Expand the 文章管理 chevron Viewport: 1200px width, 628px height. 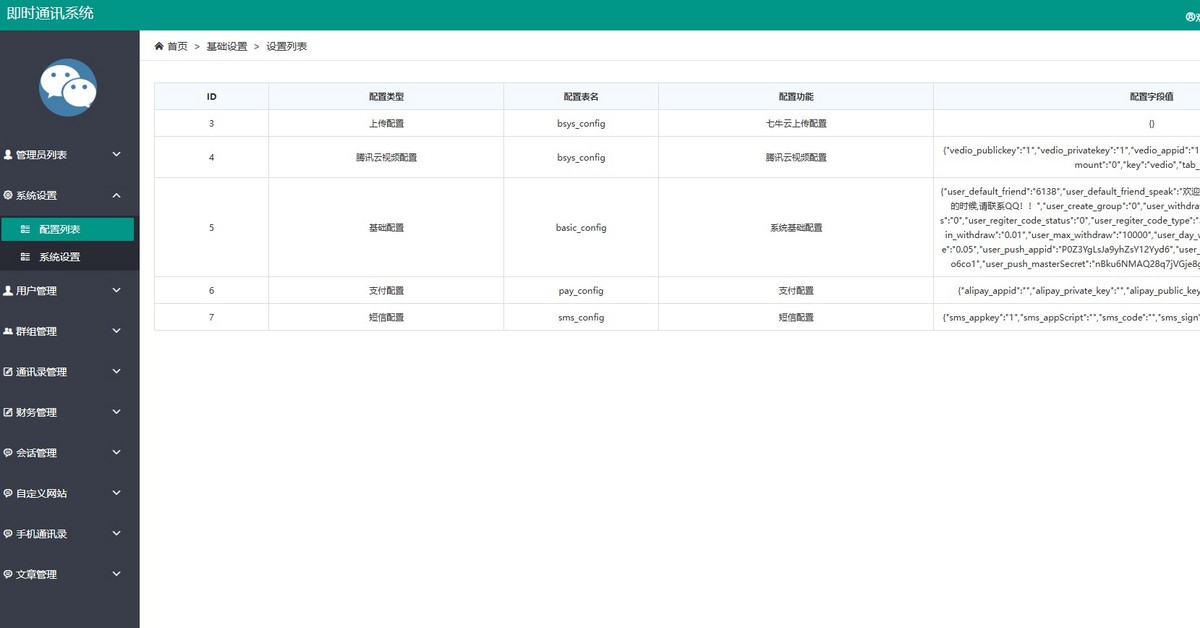(x=116, y=574)
